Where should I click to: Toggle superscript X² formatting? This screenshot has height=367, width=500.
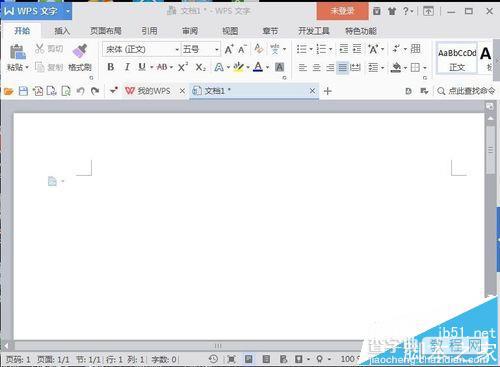click(182, 67)
